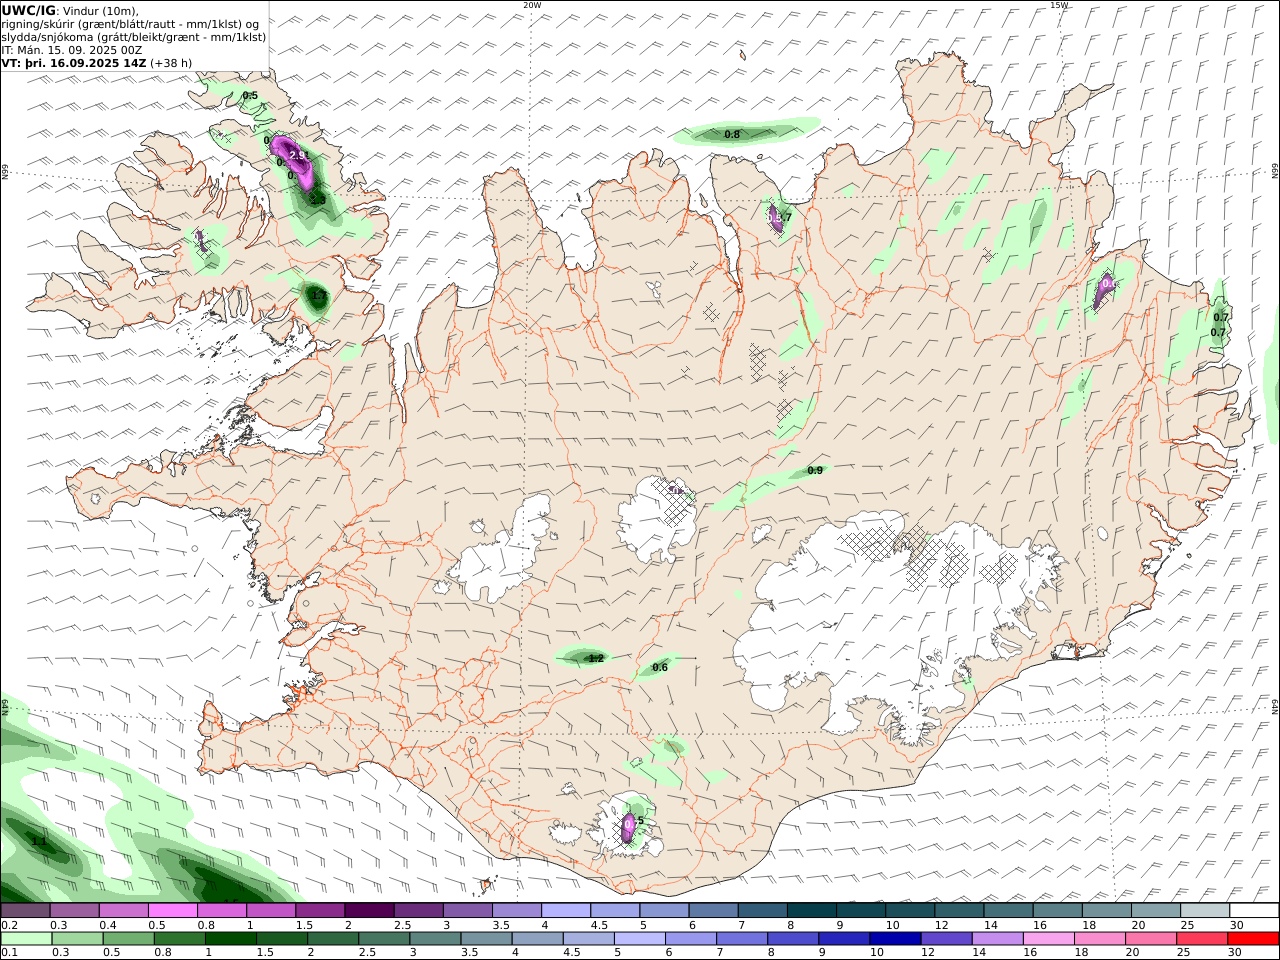Viewport: 1280px width, 960px height.
Task: Select the pale lavender 5 swatch in bottom legend row
Action: [x=639, y=939]
